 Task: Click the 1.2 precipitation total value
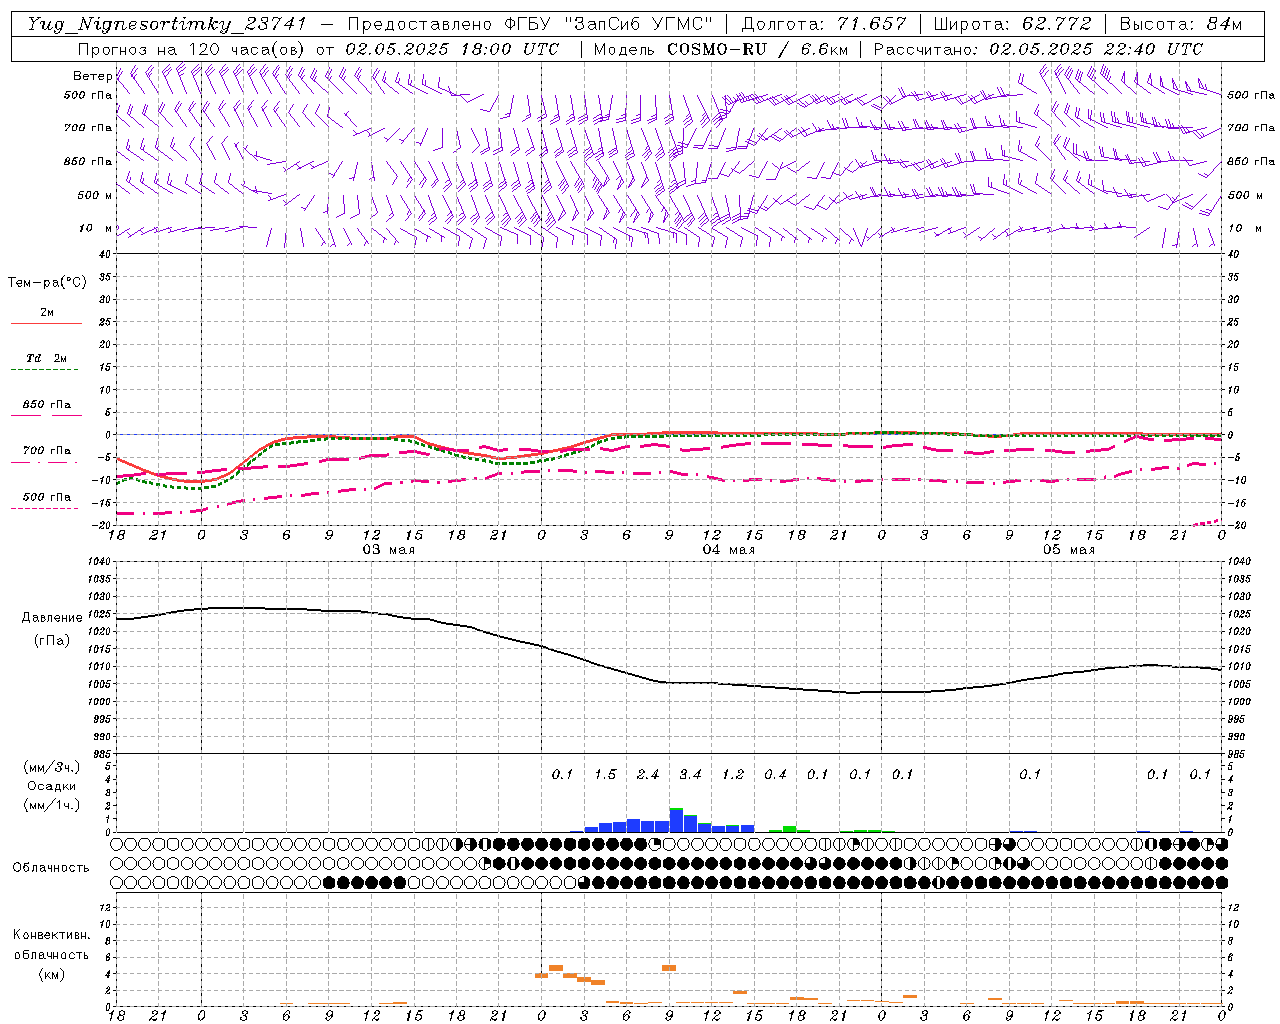733,774
